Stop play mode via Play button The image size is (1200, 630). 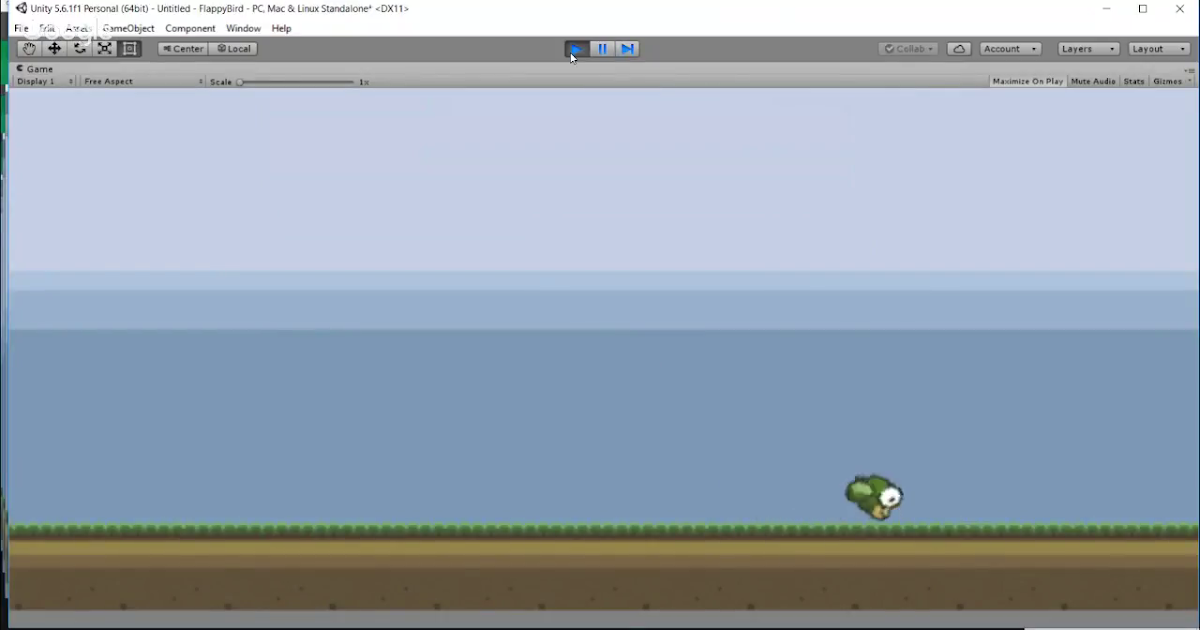point(576,48)
